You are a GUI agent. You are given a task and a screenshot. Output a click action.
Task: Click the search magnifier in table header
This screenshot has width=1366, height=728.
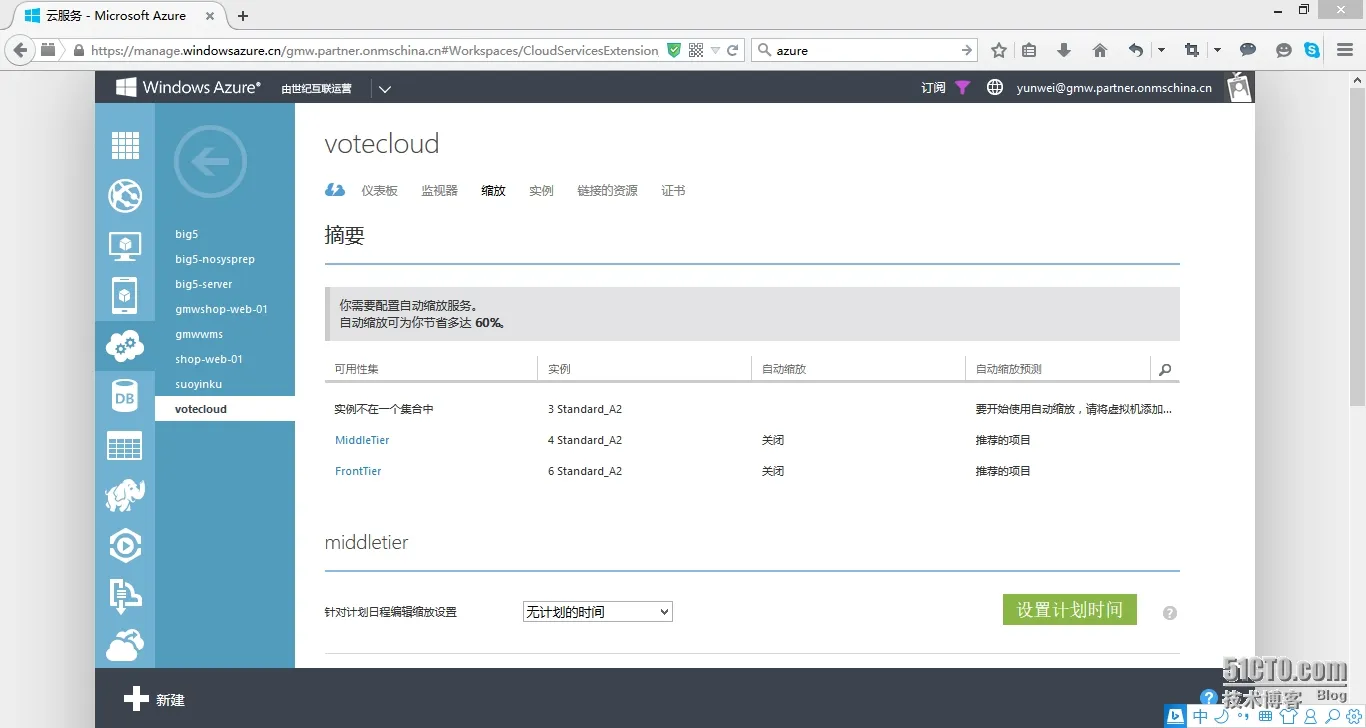[1165, 370]
